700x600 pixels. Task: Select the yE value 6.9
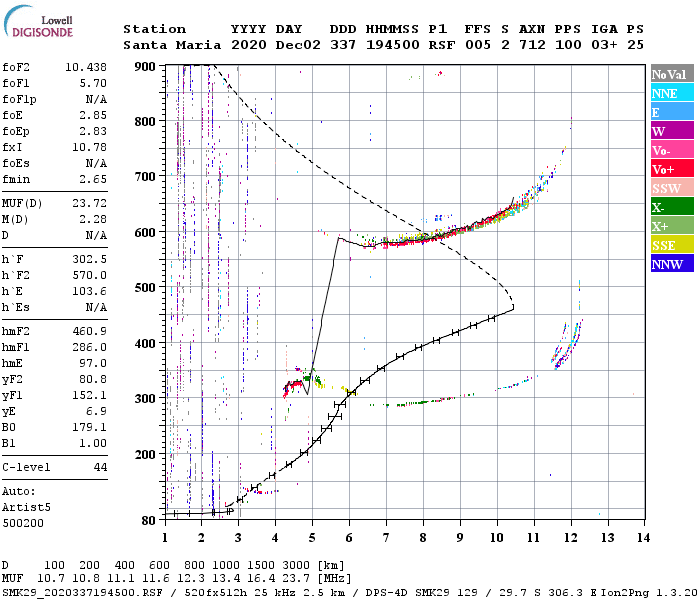(96, 412)
